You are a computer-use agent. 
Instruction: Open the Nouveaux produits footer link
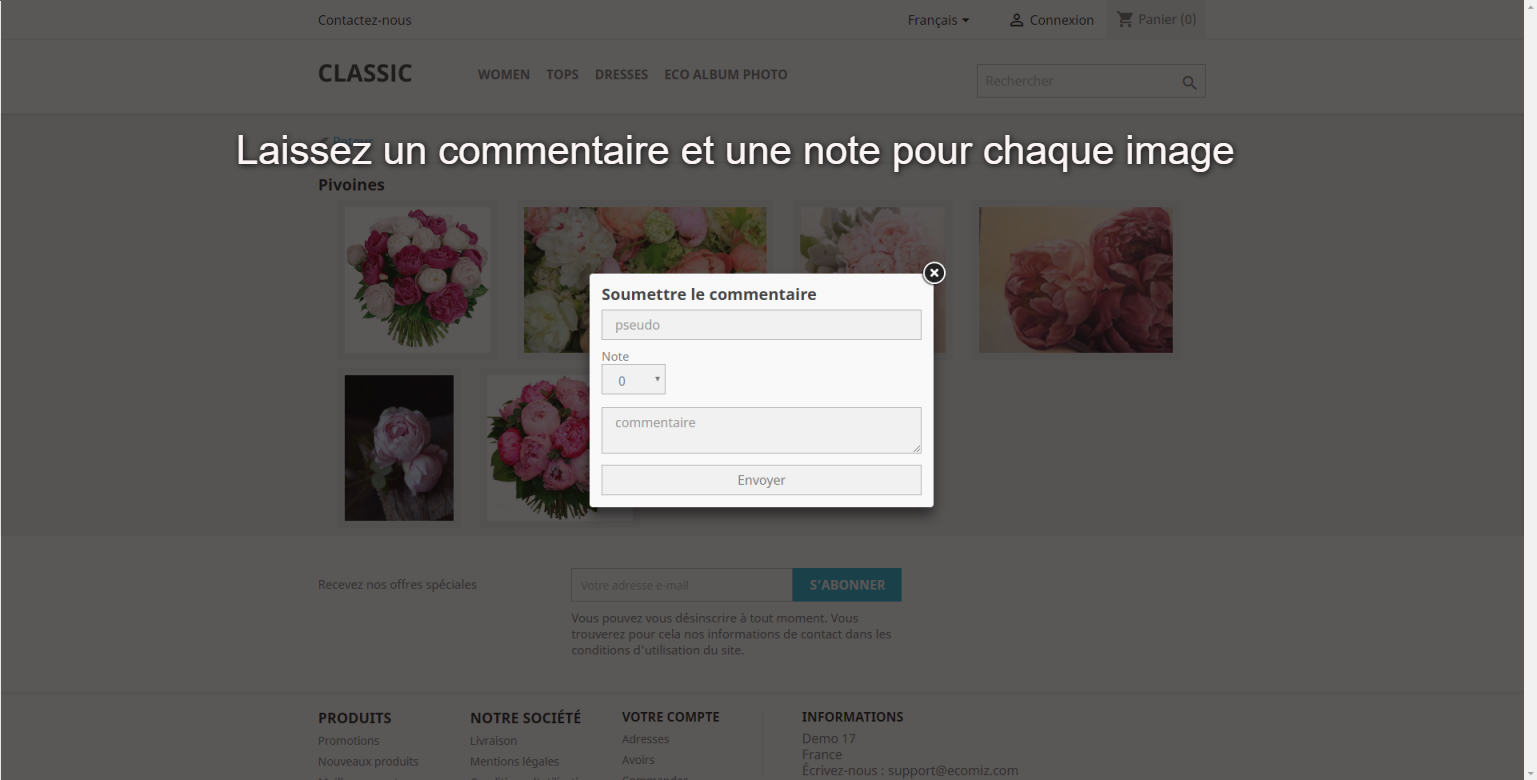(x=368, y=762)
